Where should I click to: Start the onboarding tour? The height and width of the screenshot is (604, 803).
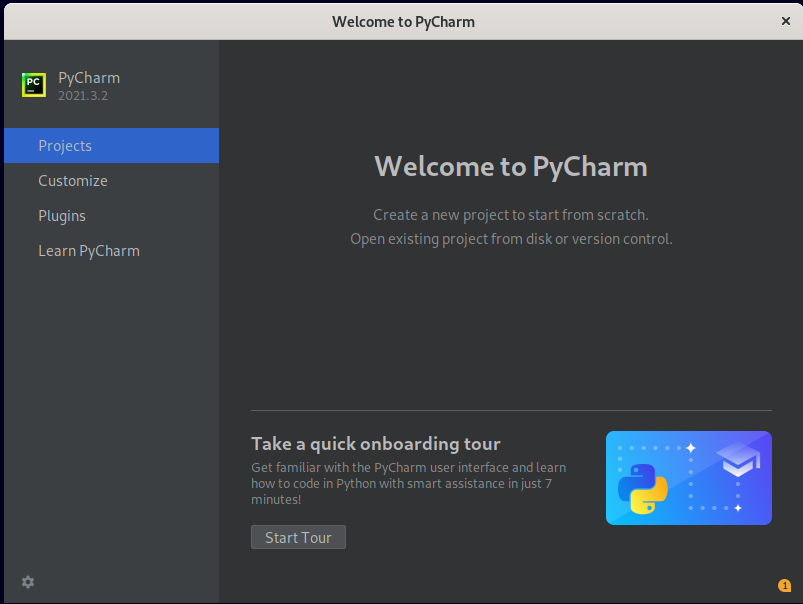[x=298, y=537]
